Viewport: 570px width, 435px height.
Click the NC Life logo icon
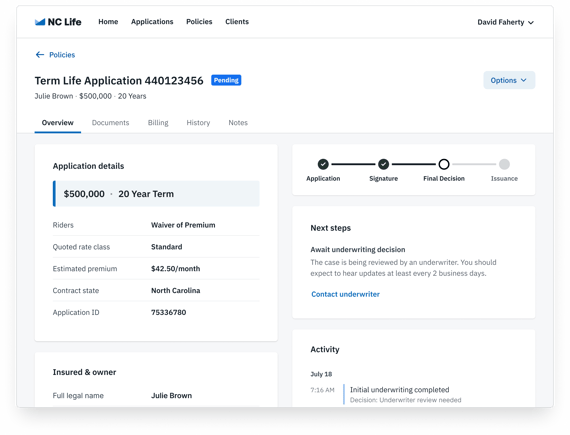(40, 22)
